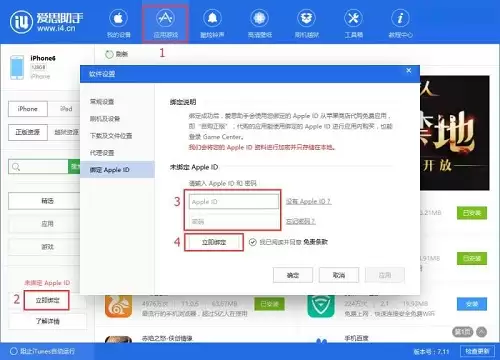
Task: Click Learn Details (了解详情) button
Action: 47,321
